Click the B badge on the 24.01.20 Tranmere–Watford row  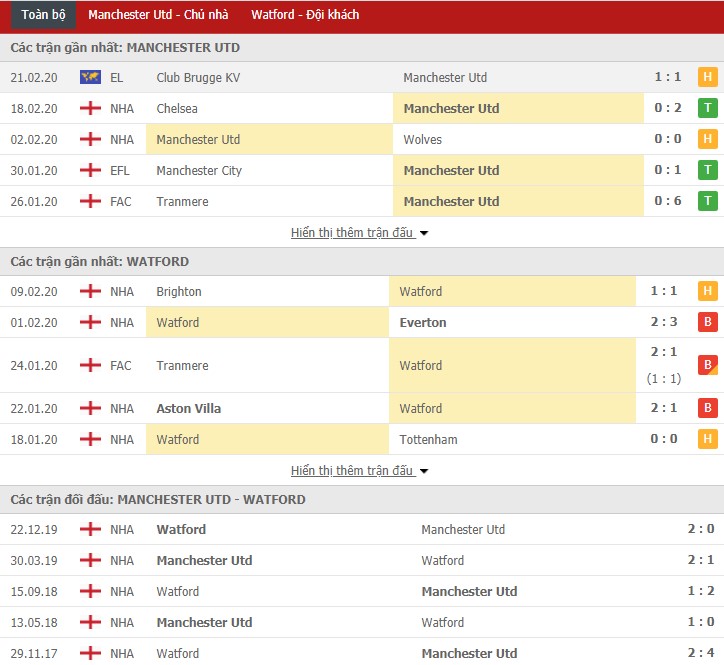click(707, 365)
